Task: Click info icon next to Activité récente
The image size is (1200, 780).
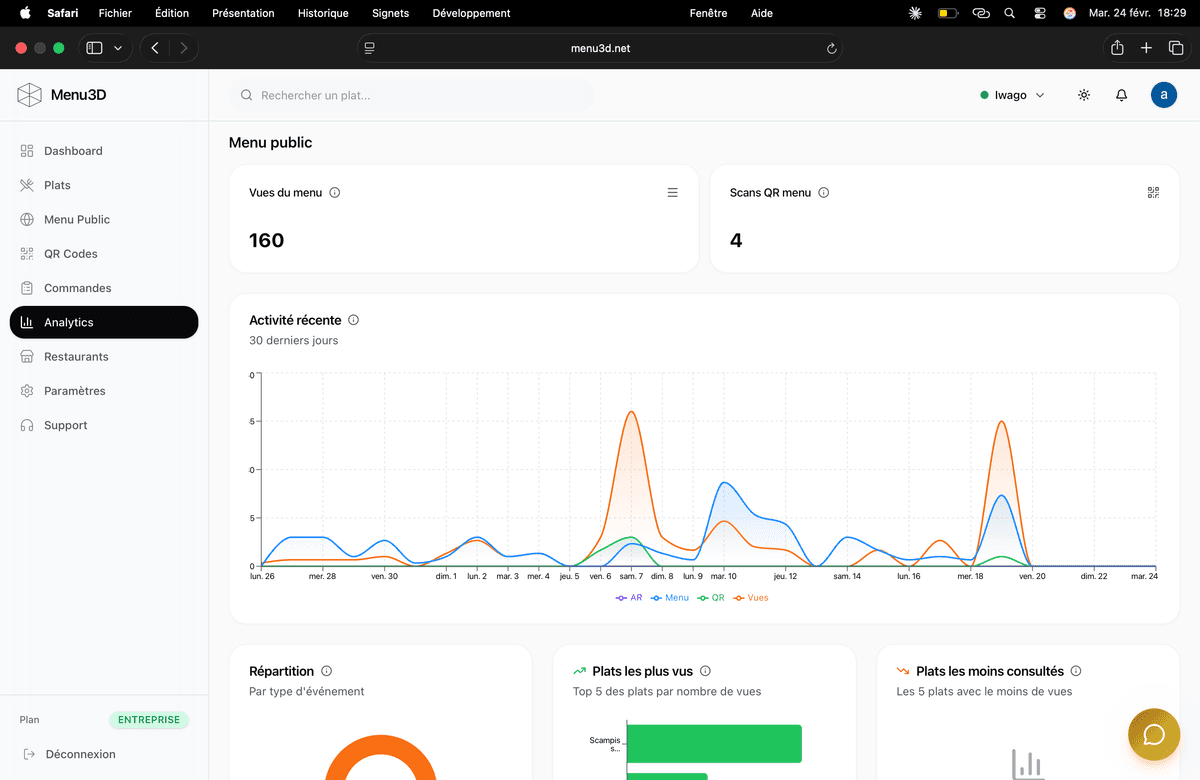Action: pos(354,320)
